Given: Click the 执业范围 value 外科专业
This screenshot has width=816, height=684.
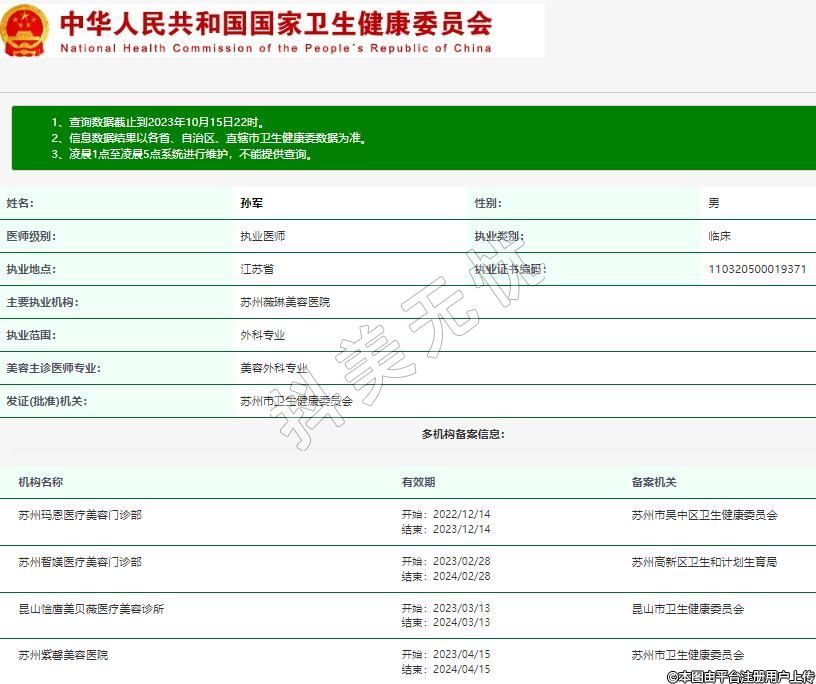Looking at the screenshot, I should [262, 335].
